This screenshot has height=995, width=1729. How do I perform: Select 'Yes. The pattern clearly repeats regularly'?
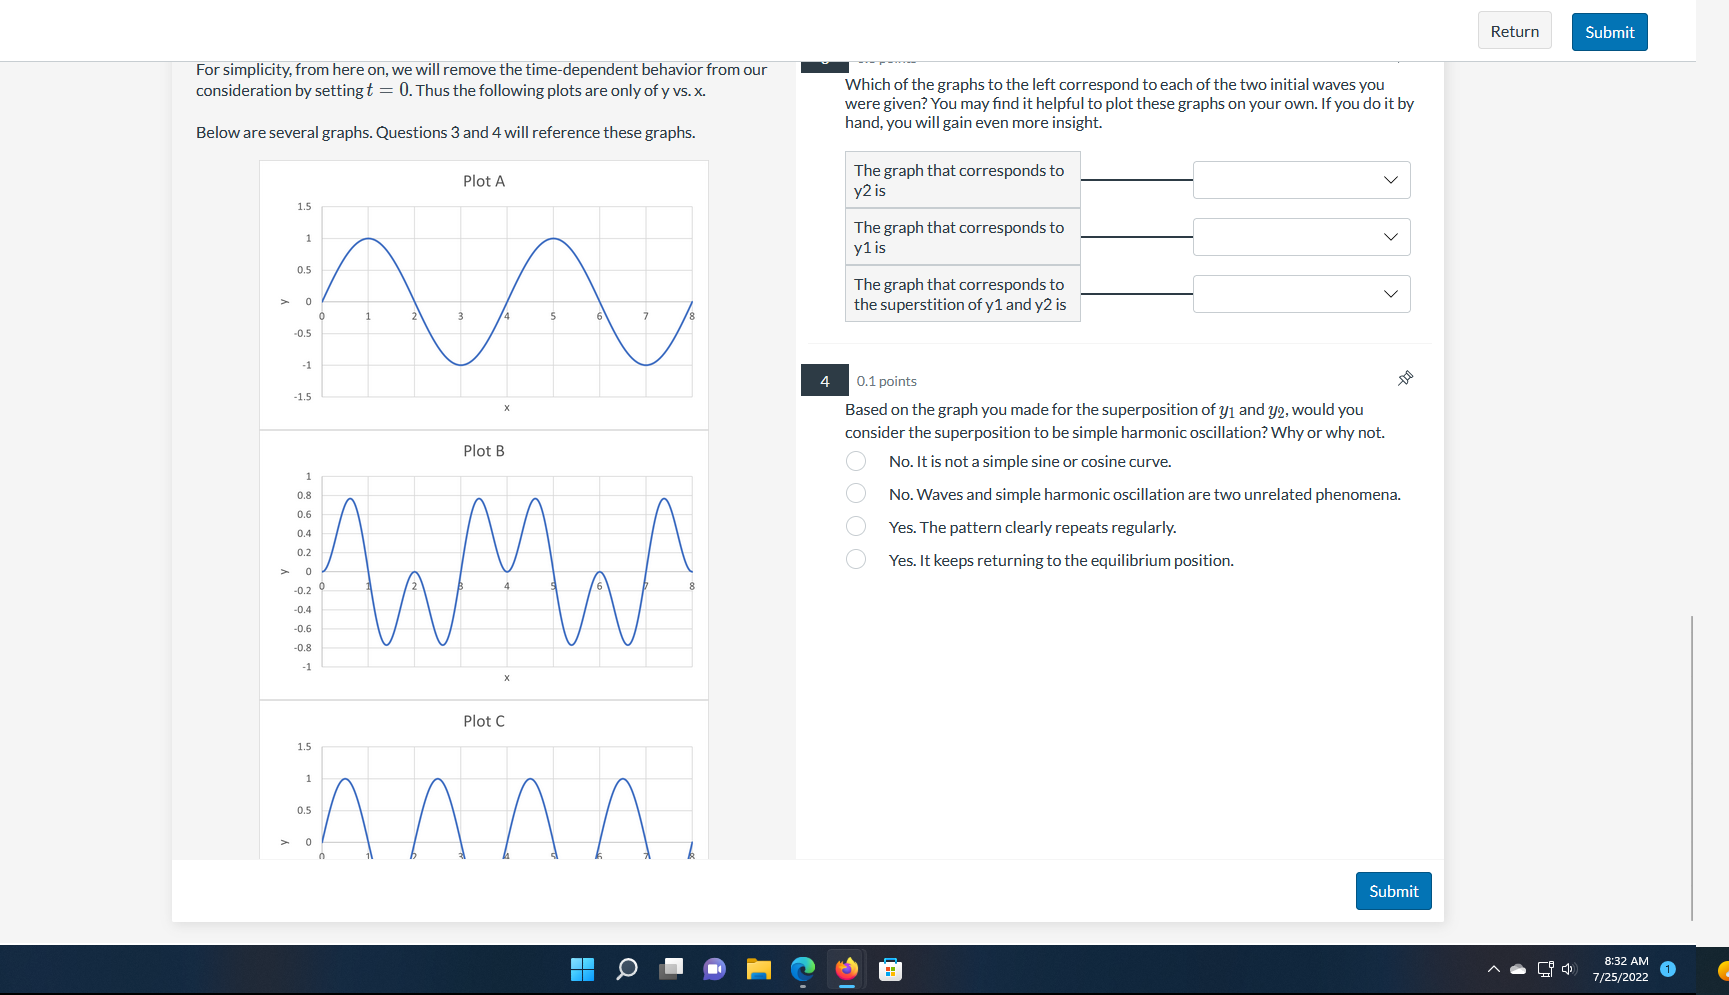[855, 526]
